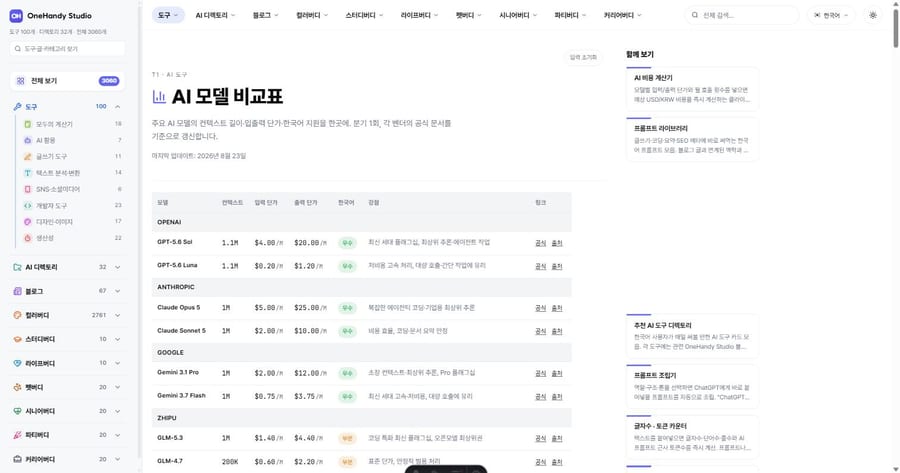Open the 도구 top navigation menu
Image resolution: width=900 pixels, height=473 pixels.
(x=168, y=15)
